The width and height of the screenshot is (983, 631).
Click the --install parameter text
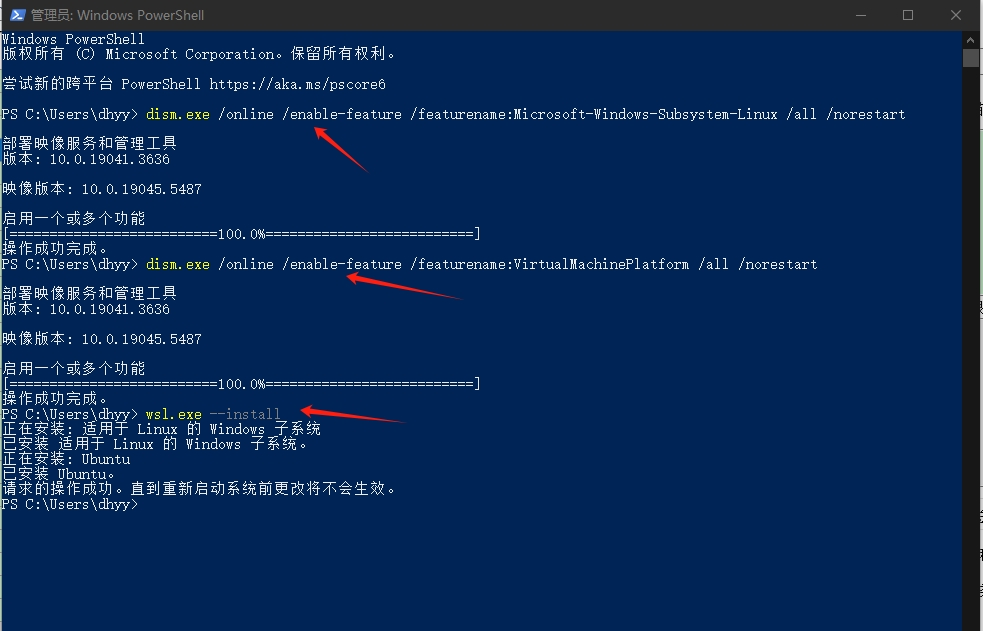pos(245,414)
